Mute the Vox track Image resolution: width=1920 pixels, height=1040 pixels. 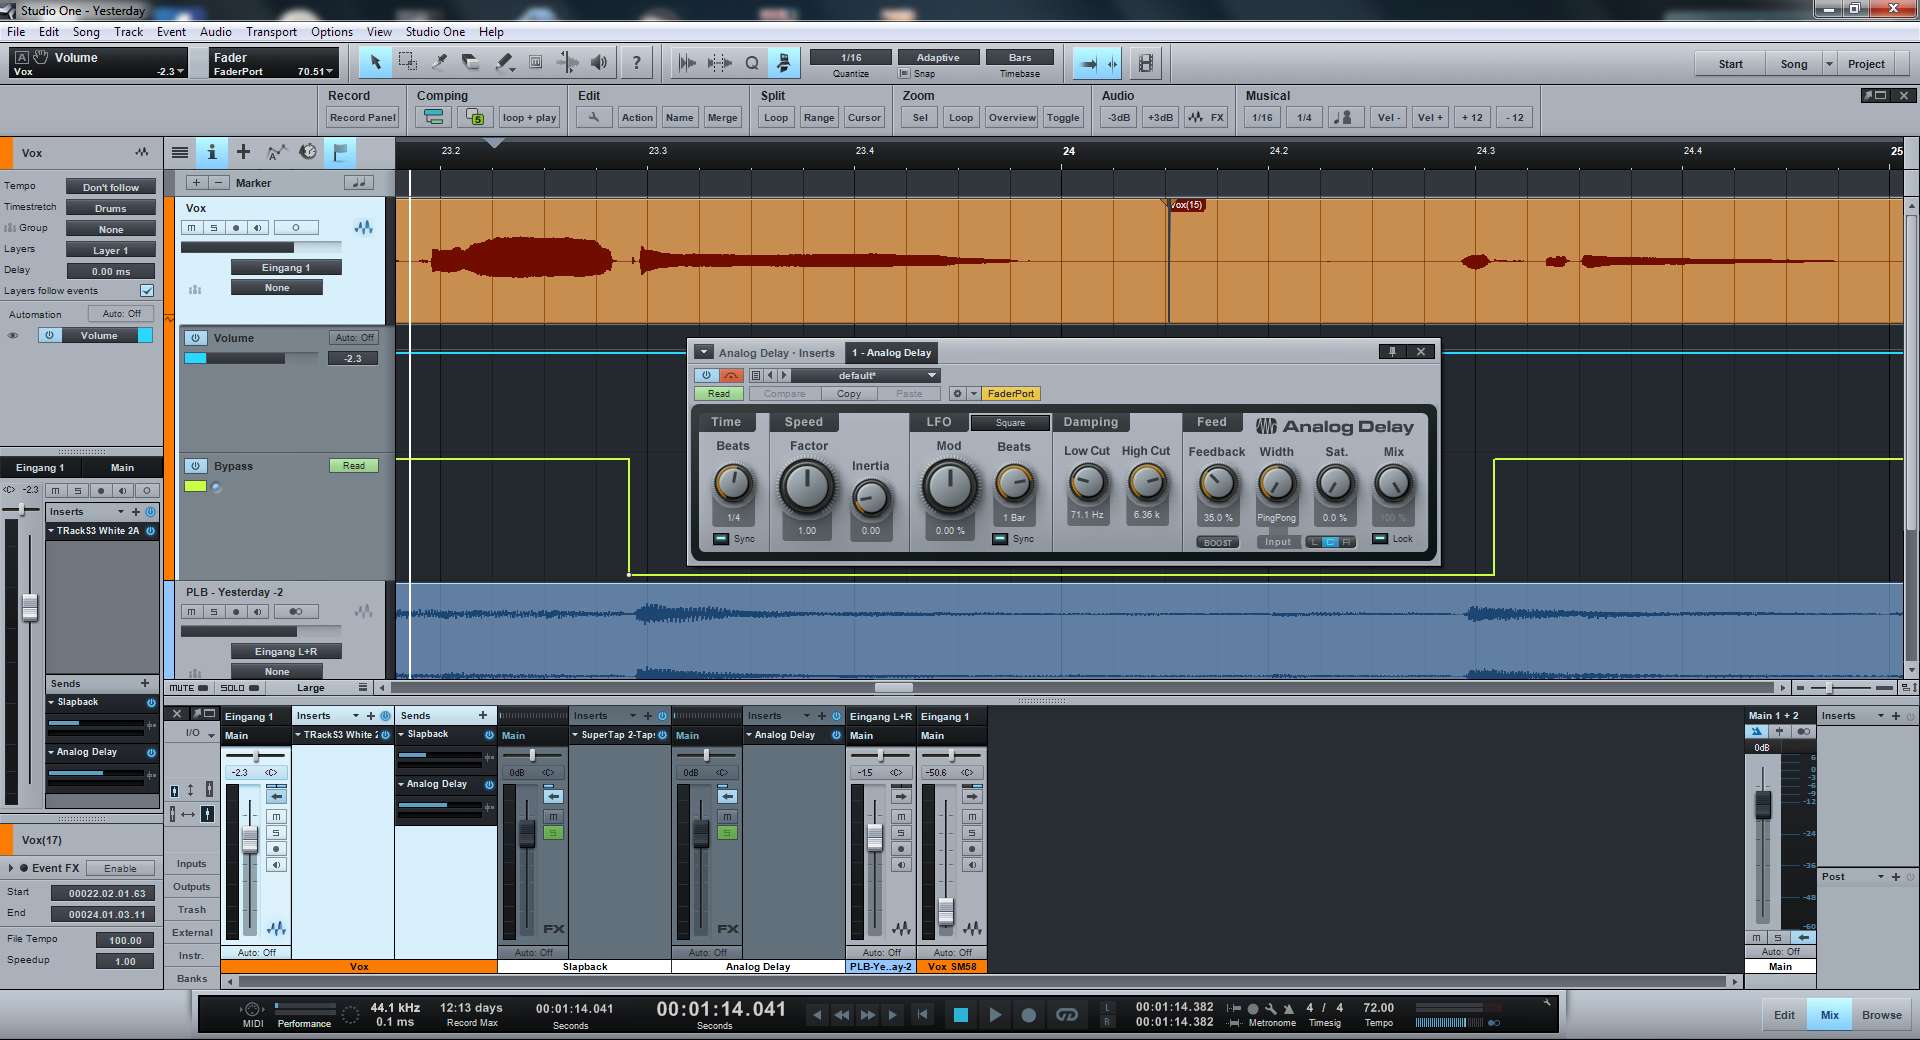point(192,227)
